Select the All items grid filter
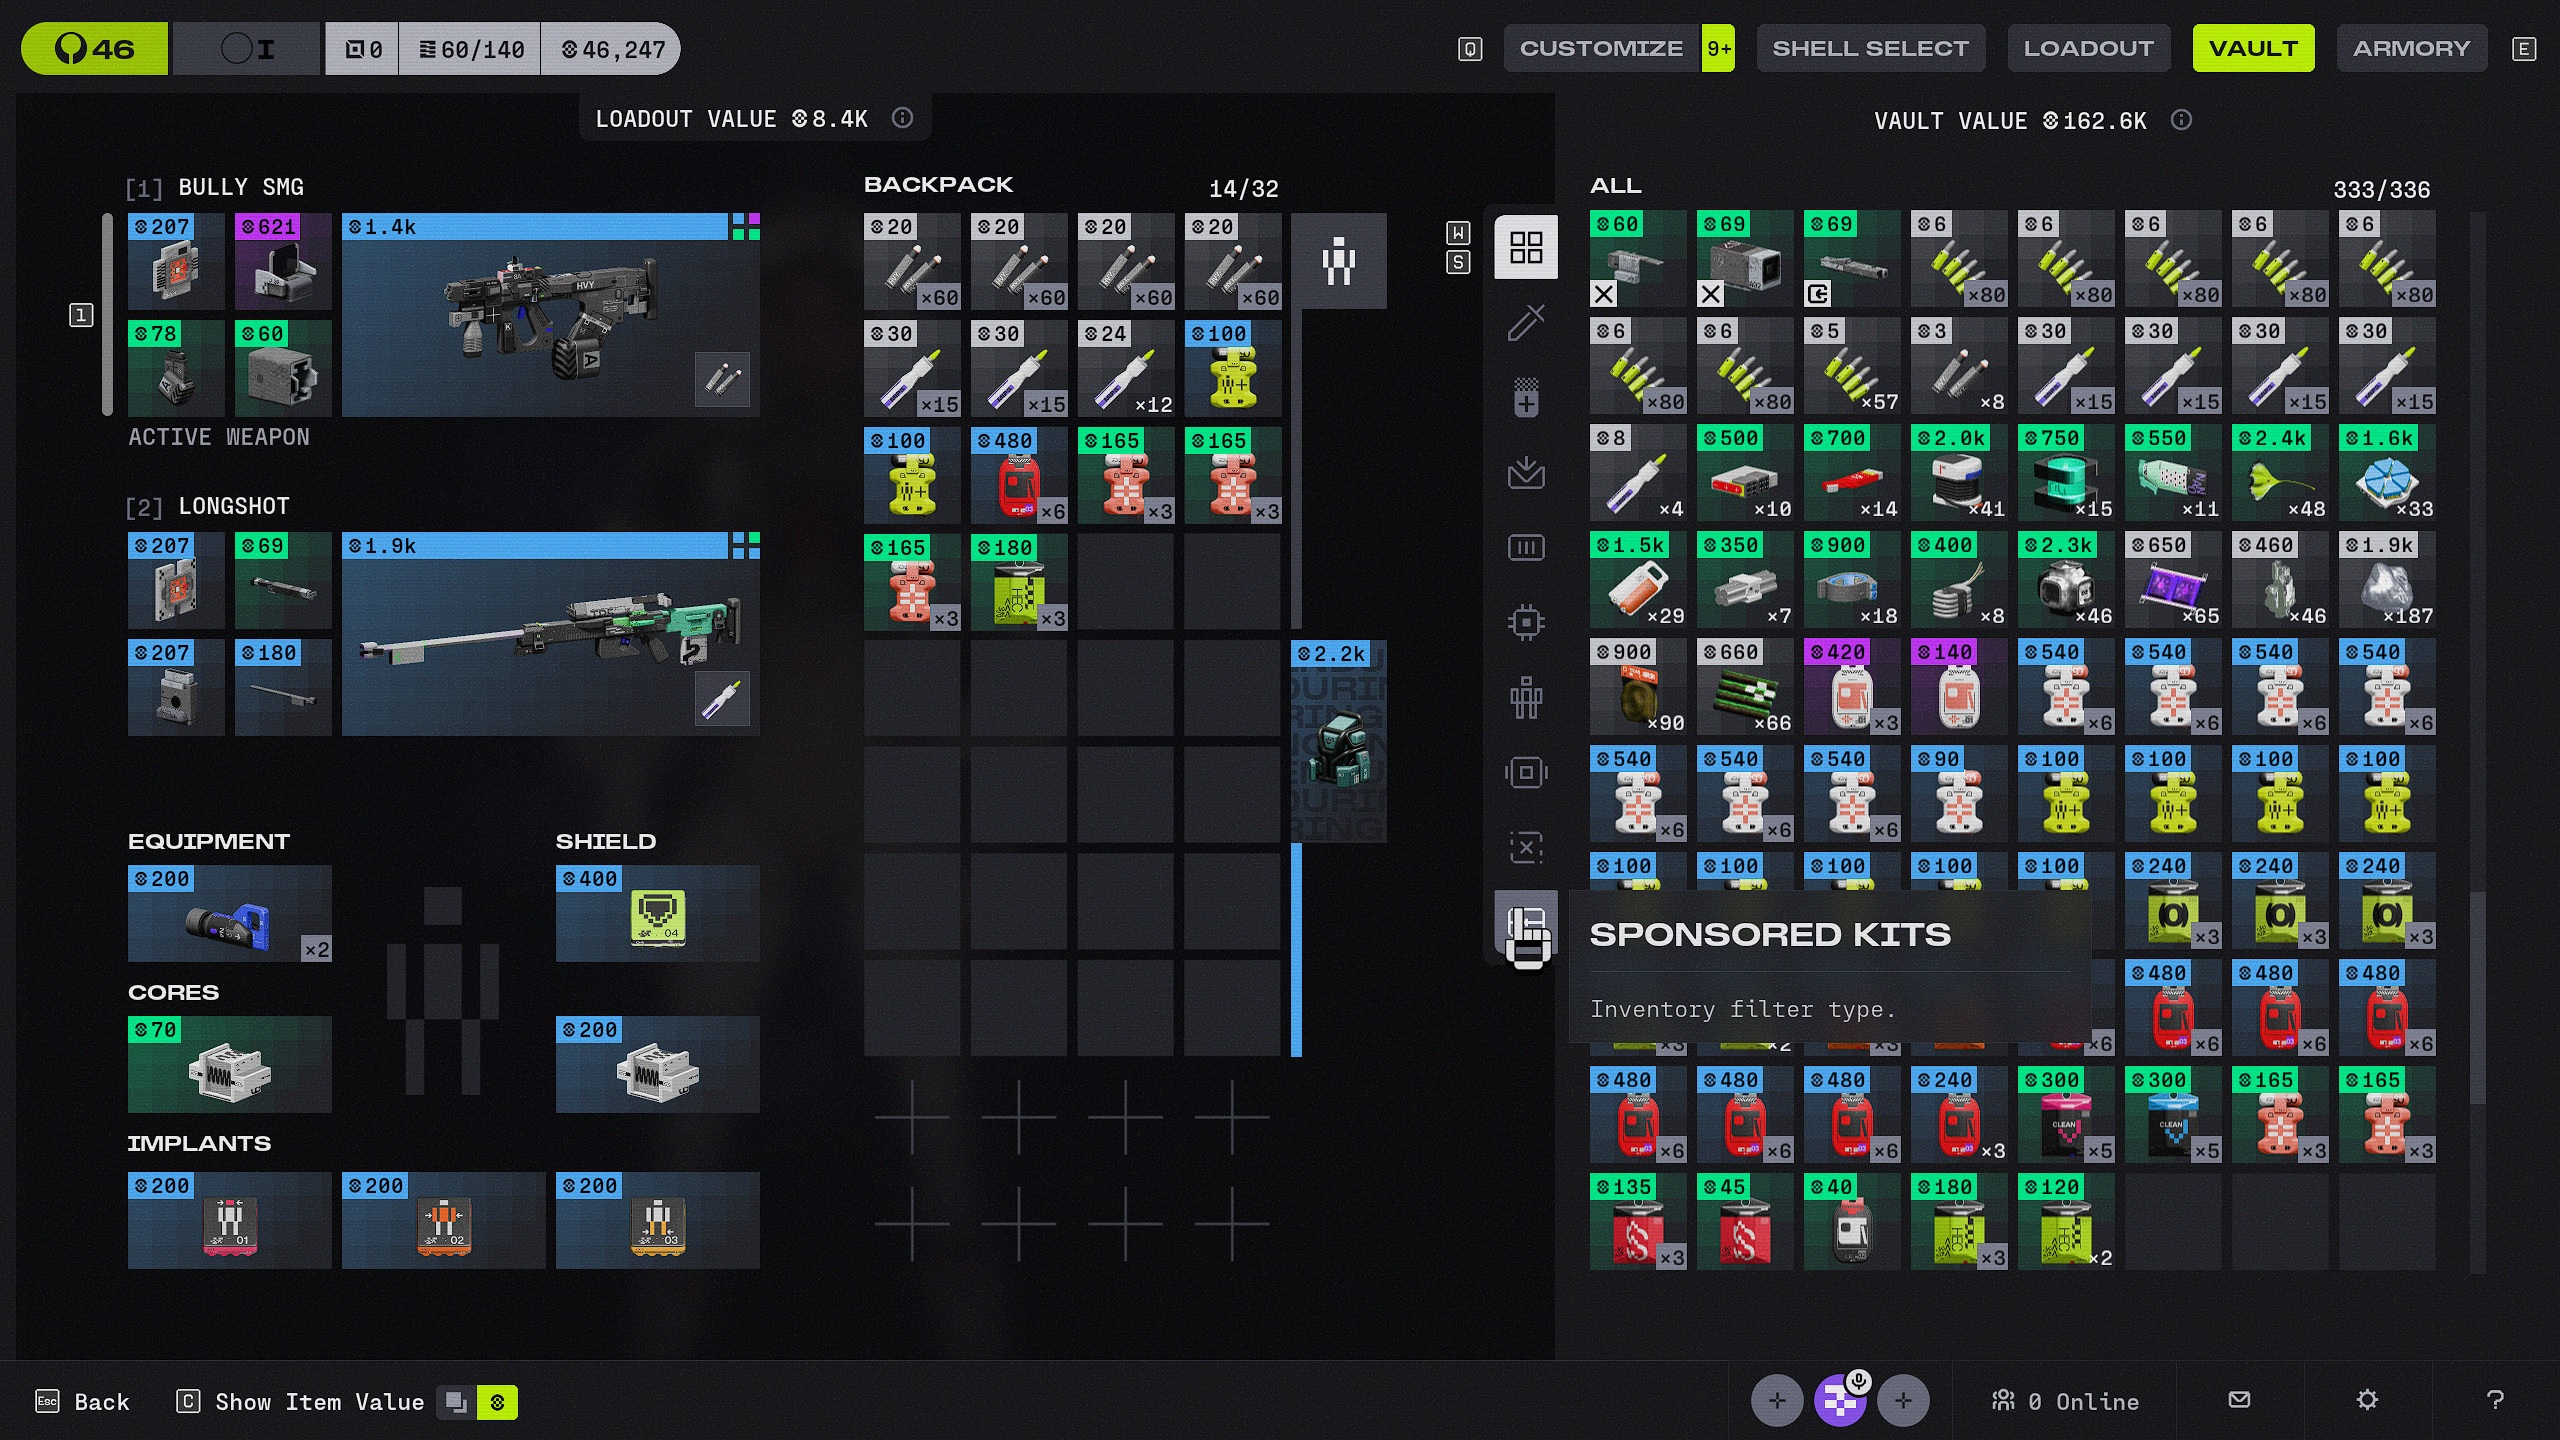 click(x=1526, y=247)
